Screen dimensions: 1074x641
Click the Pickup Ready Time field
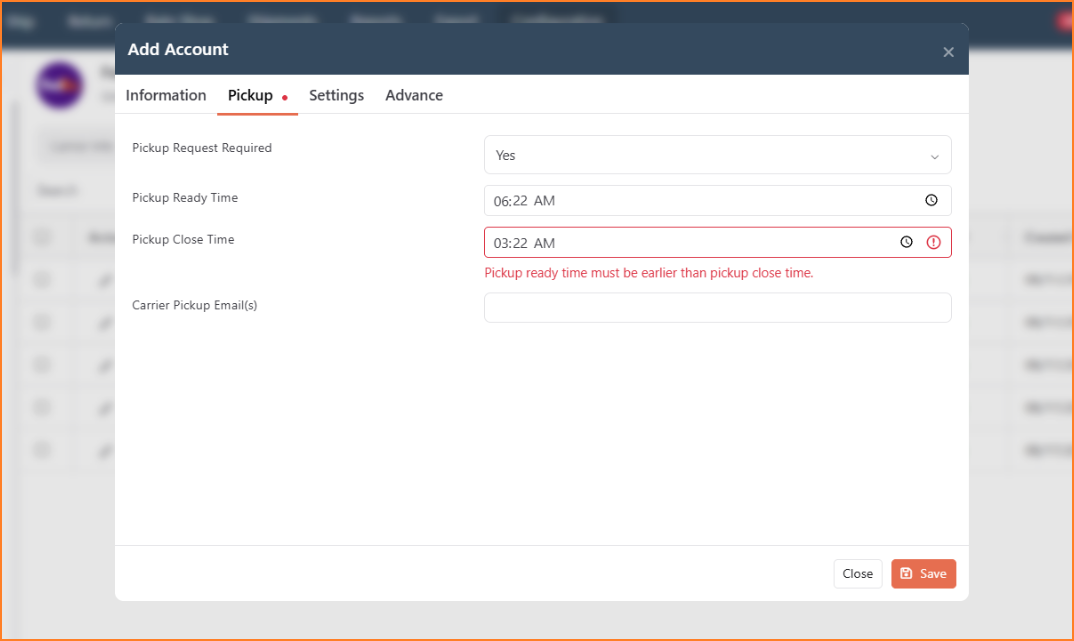tap(717, 201)
